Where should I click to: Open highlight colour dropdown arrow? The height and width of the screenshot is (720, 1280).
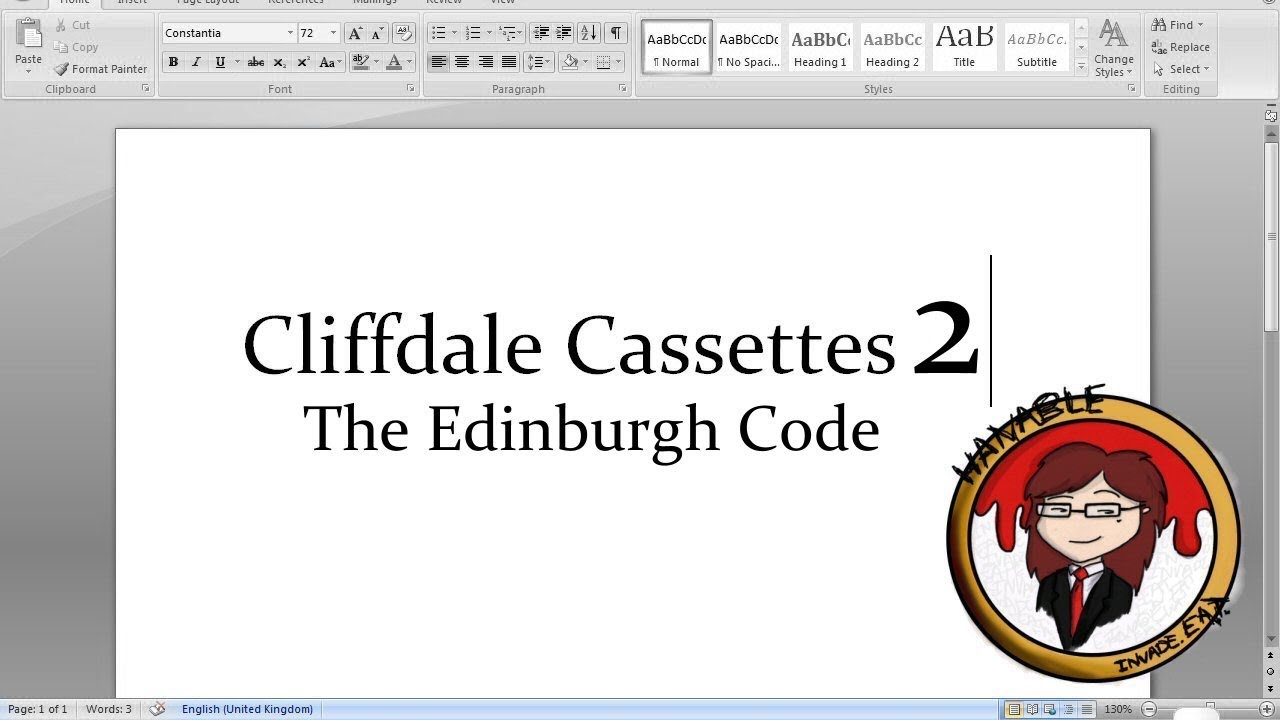(376, 62)
